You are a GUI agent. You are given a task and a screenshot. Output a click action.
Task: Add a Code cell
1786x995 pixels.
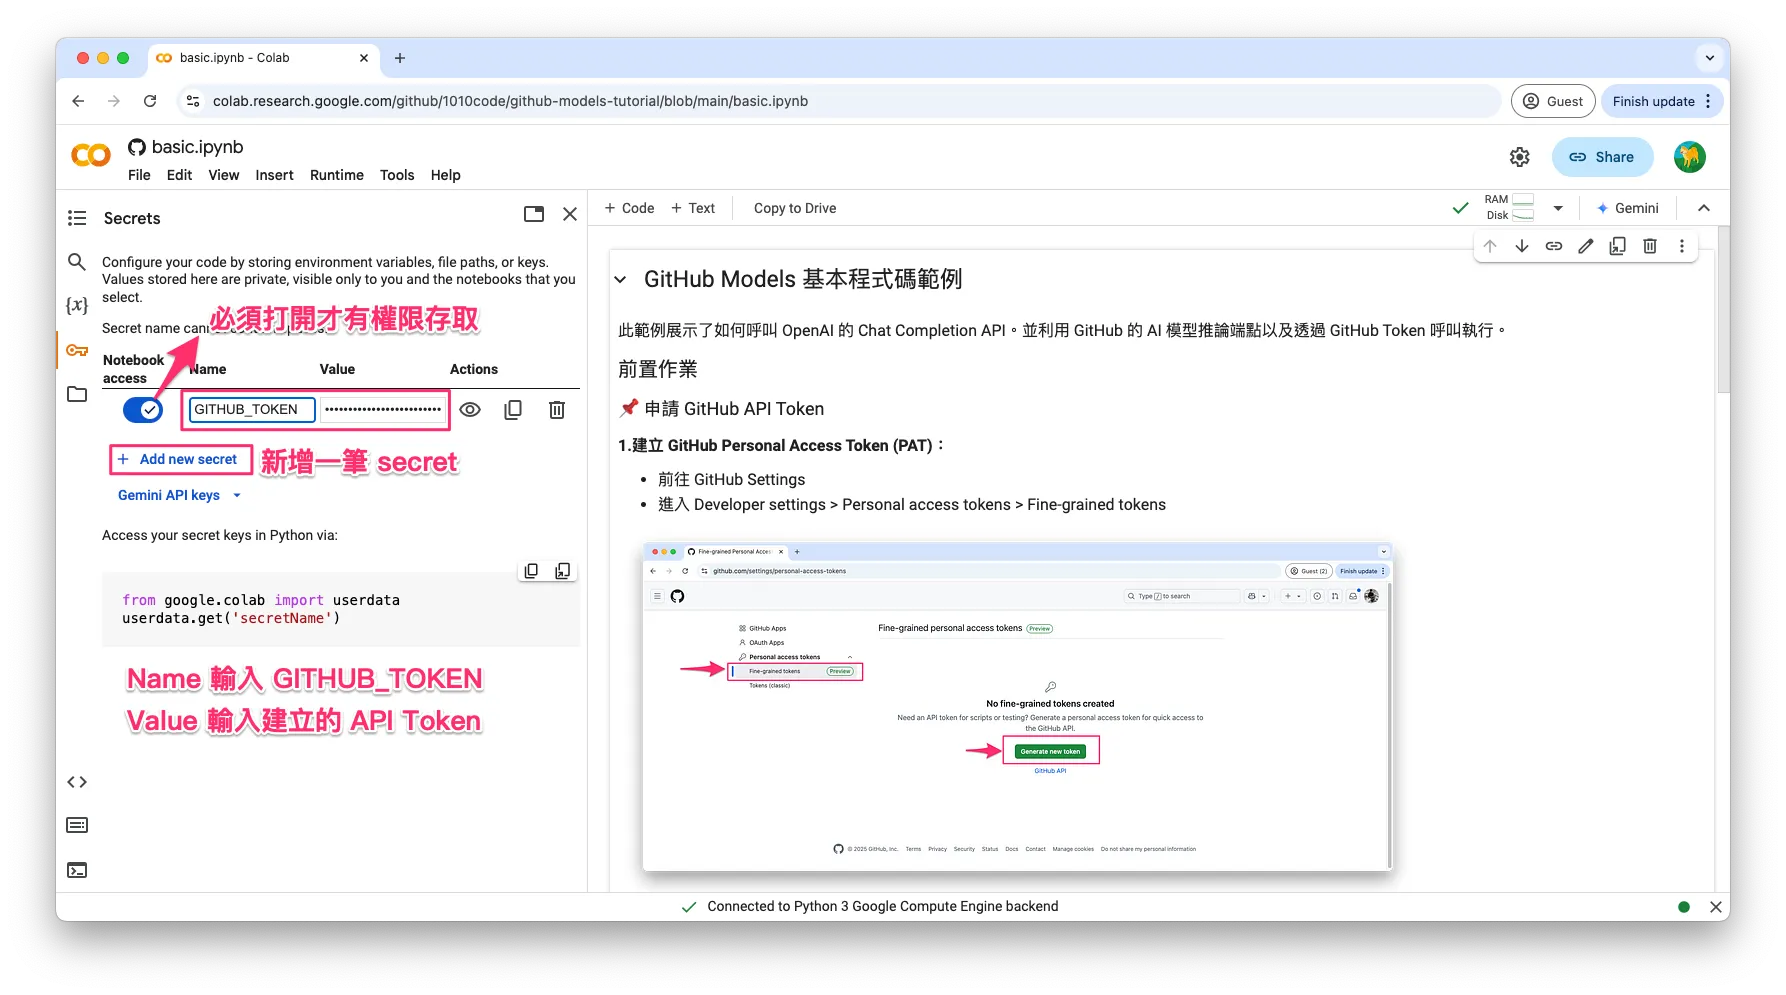[x=629, y=208]
